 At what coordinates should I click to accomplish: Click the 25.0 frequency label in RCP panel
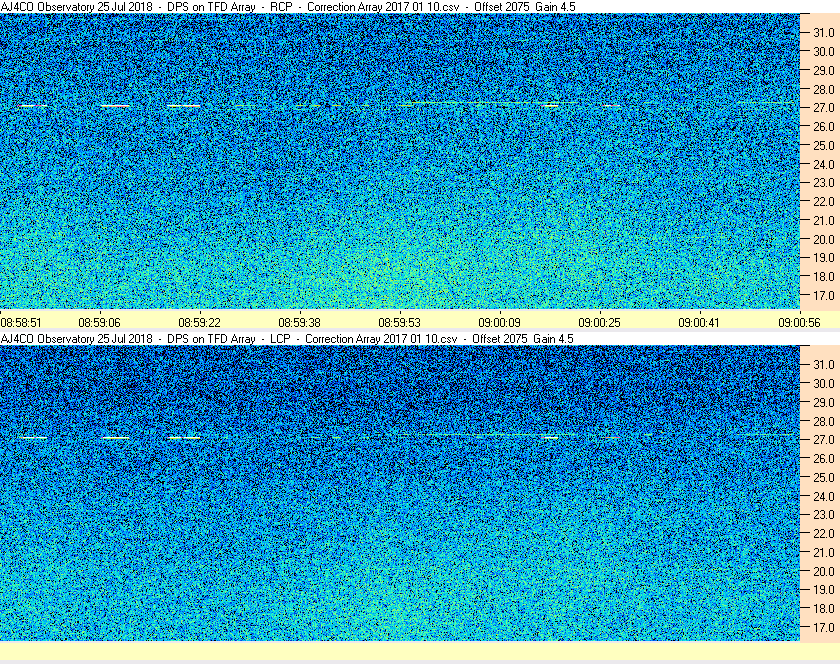coord(823,145)
